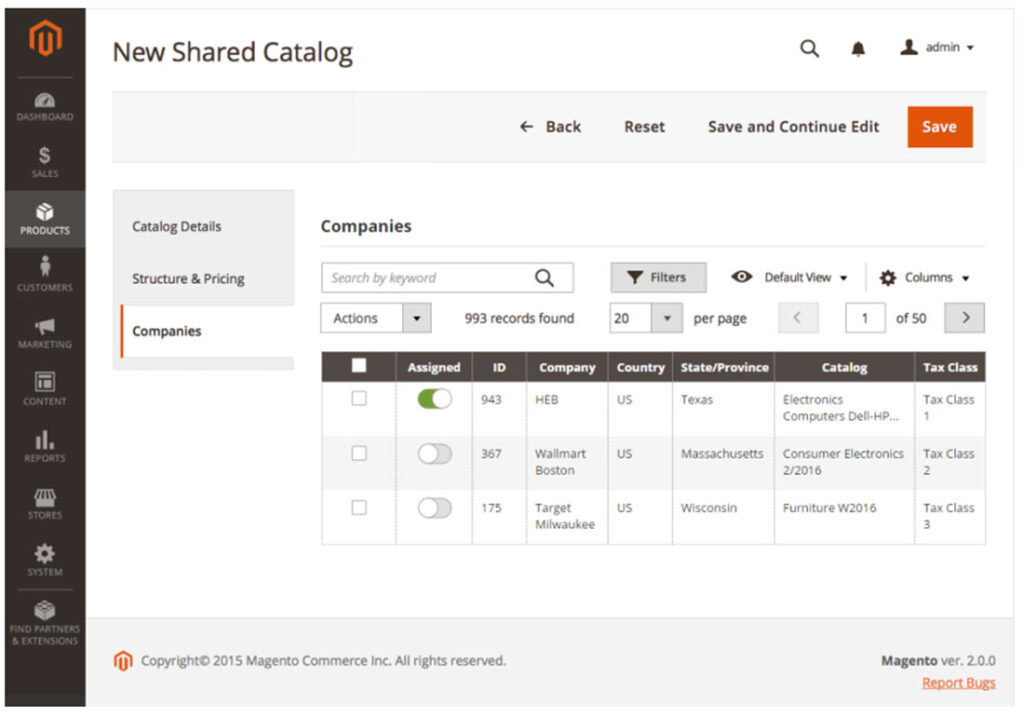Image resolution: width=1024 pixels, height=718 pixels.
Task: Open the Filters button
Action: pyautogui.click(x=658, y=278)
